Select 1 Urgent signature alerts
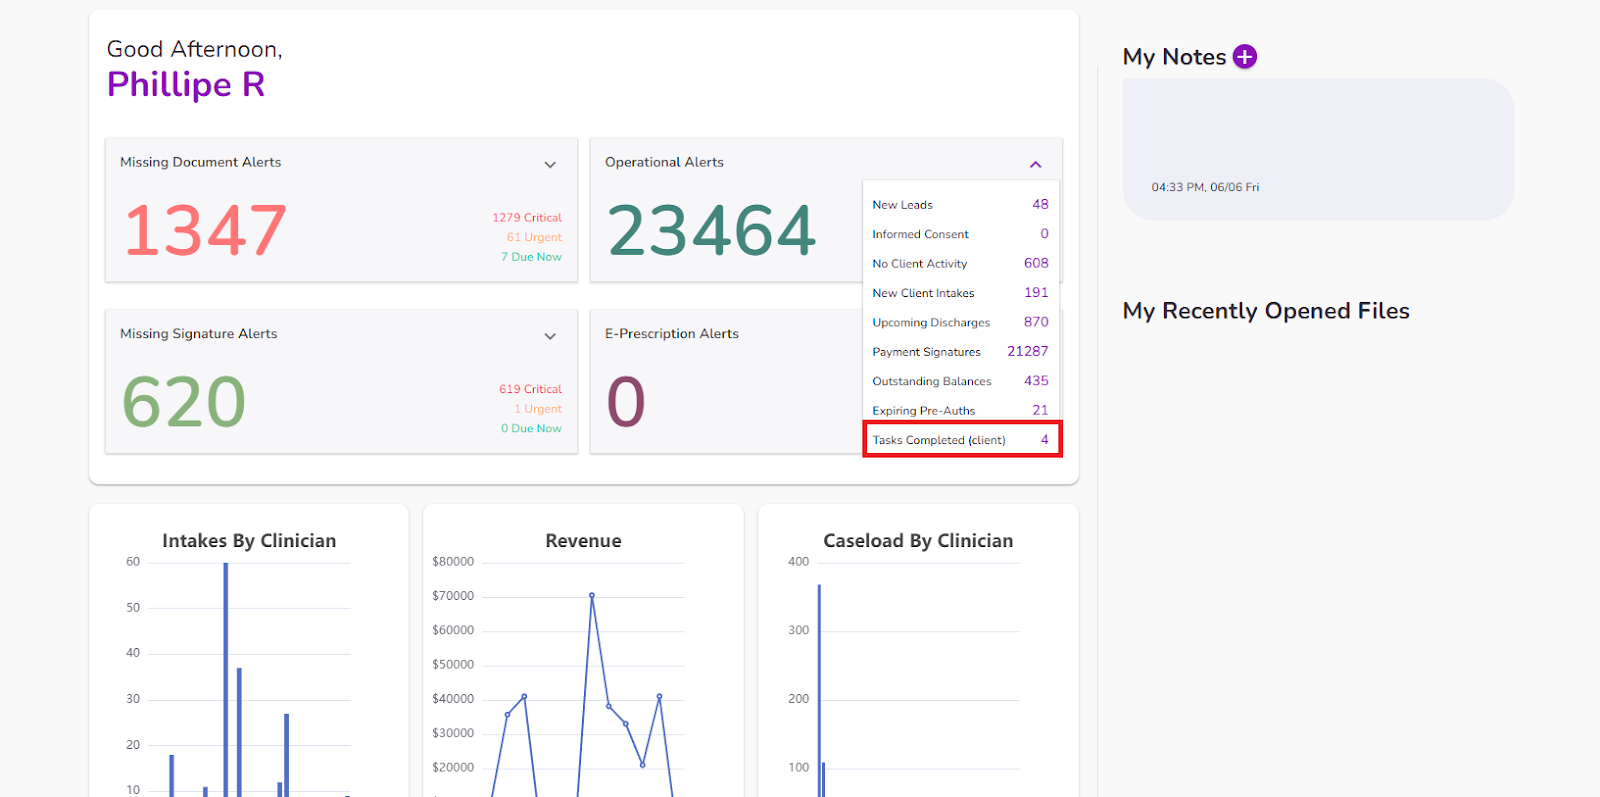The width and height of the screenshot is (1600, 797). pyautogui.click(x=538, y=409)
